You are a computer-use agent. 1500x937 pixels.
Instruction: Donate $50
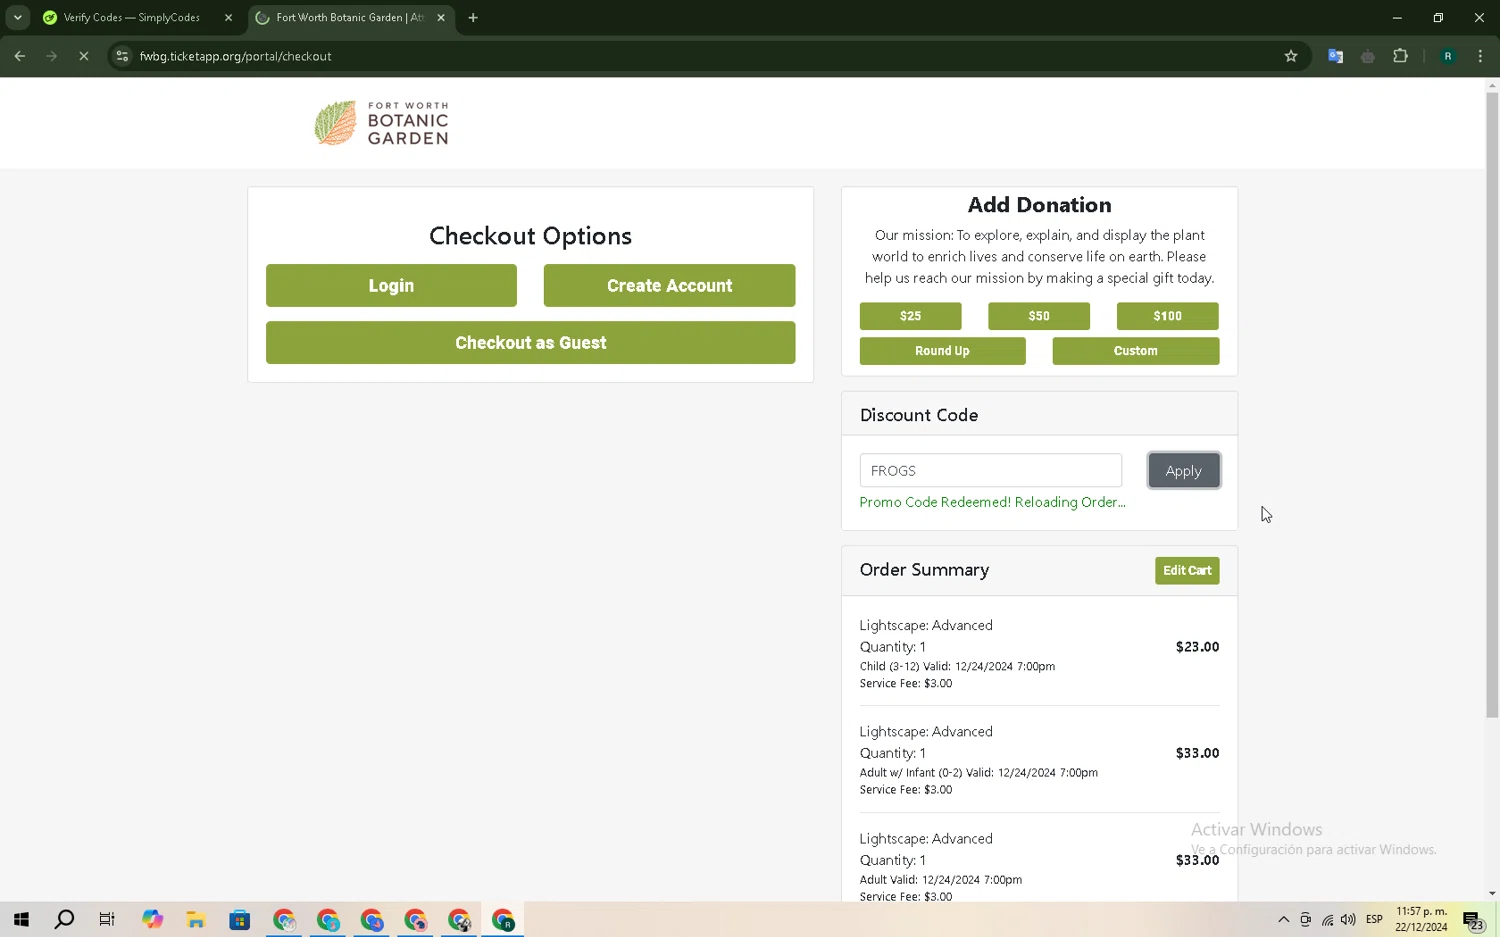(x=1039, y=316)
